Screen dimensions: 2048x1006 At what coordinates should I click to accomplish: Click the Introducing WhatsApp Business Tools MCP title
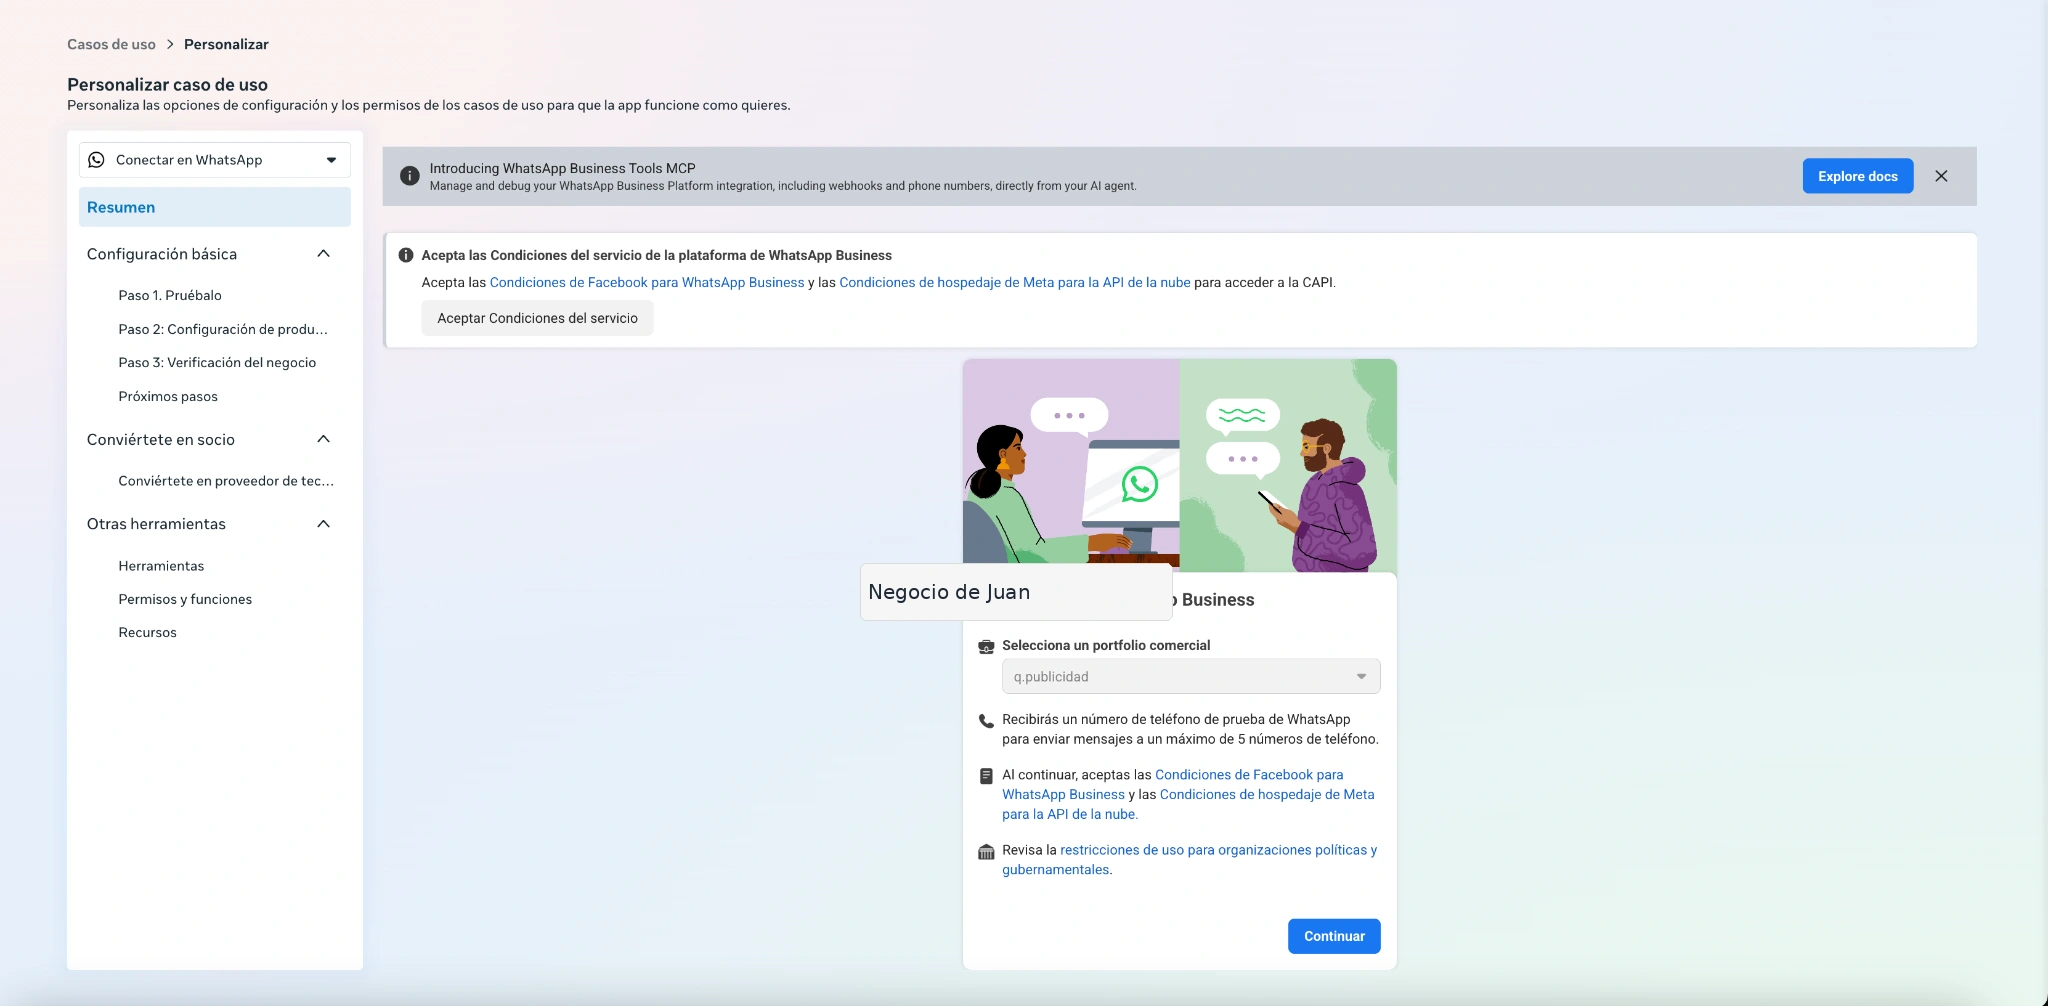click(x=562, y=168)
